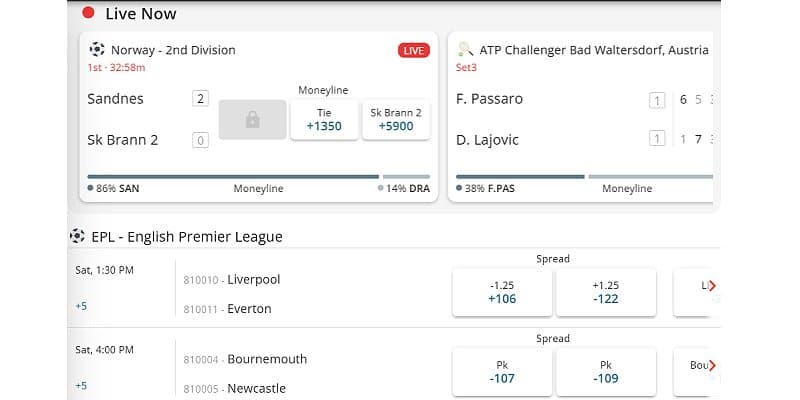Select the Tie +1350 moneyline bet
This screenshot has width=800, height=400.
click(x=324, y=119)
